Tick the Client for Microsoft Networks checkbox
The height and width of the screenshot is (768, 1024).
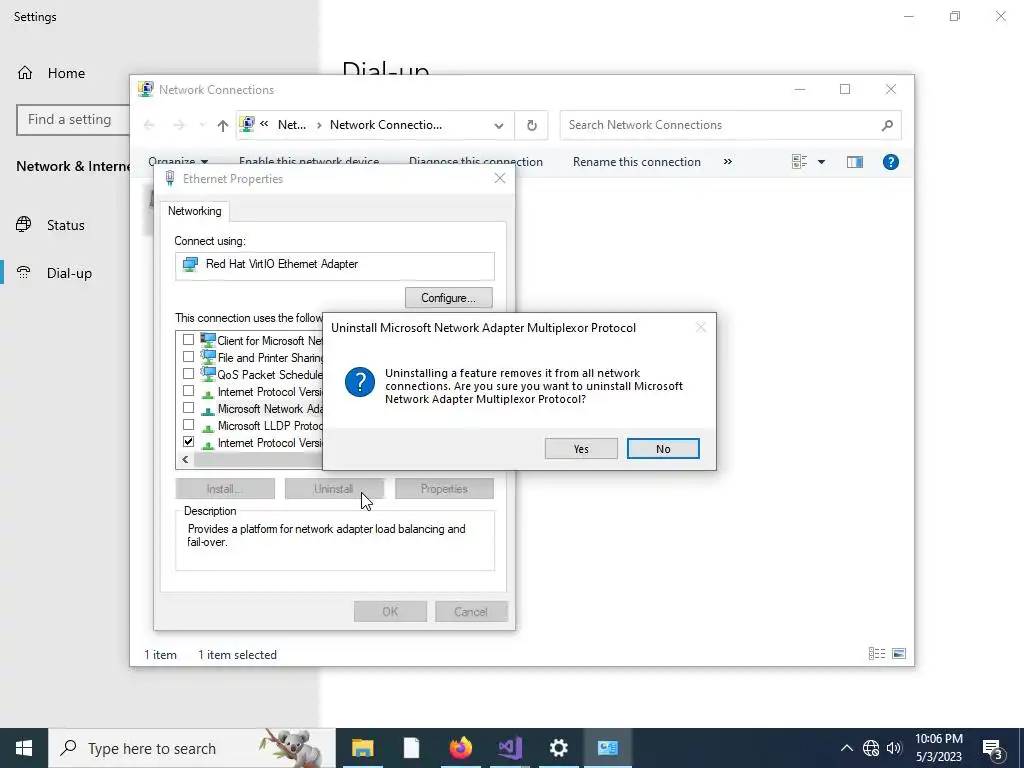[x=189, y=340]
